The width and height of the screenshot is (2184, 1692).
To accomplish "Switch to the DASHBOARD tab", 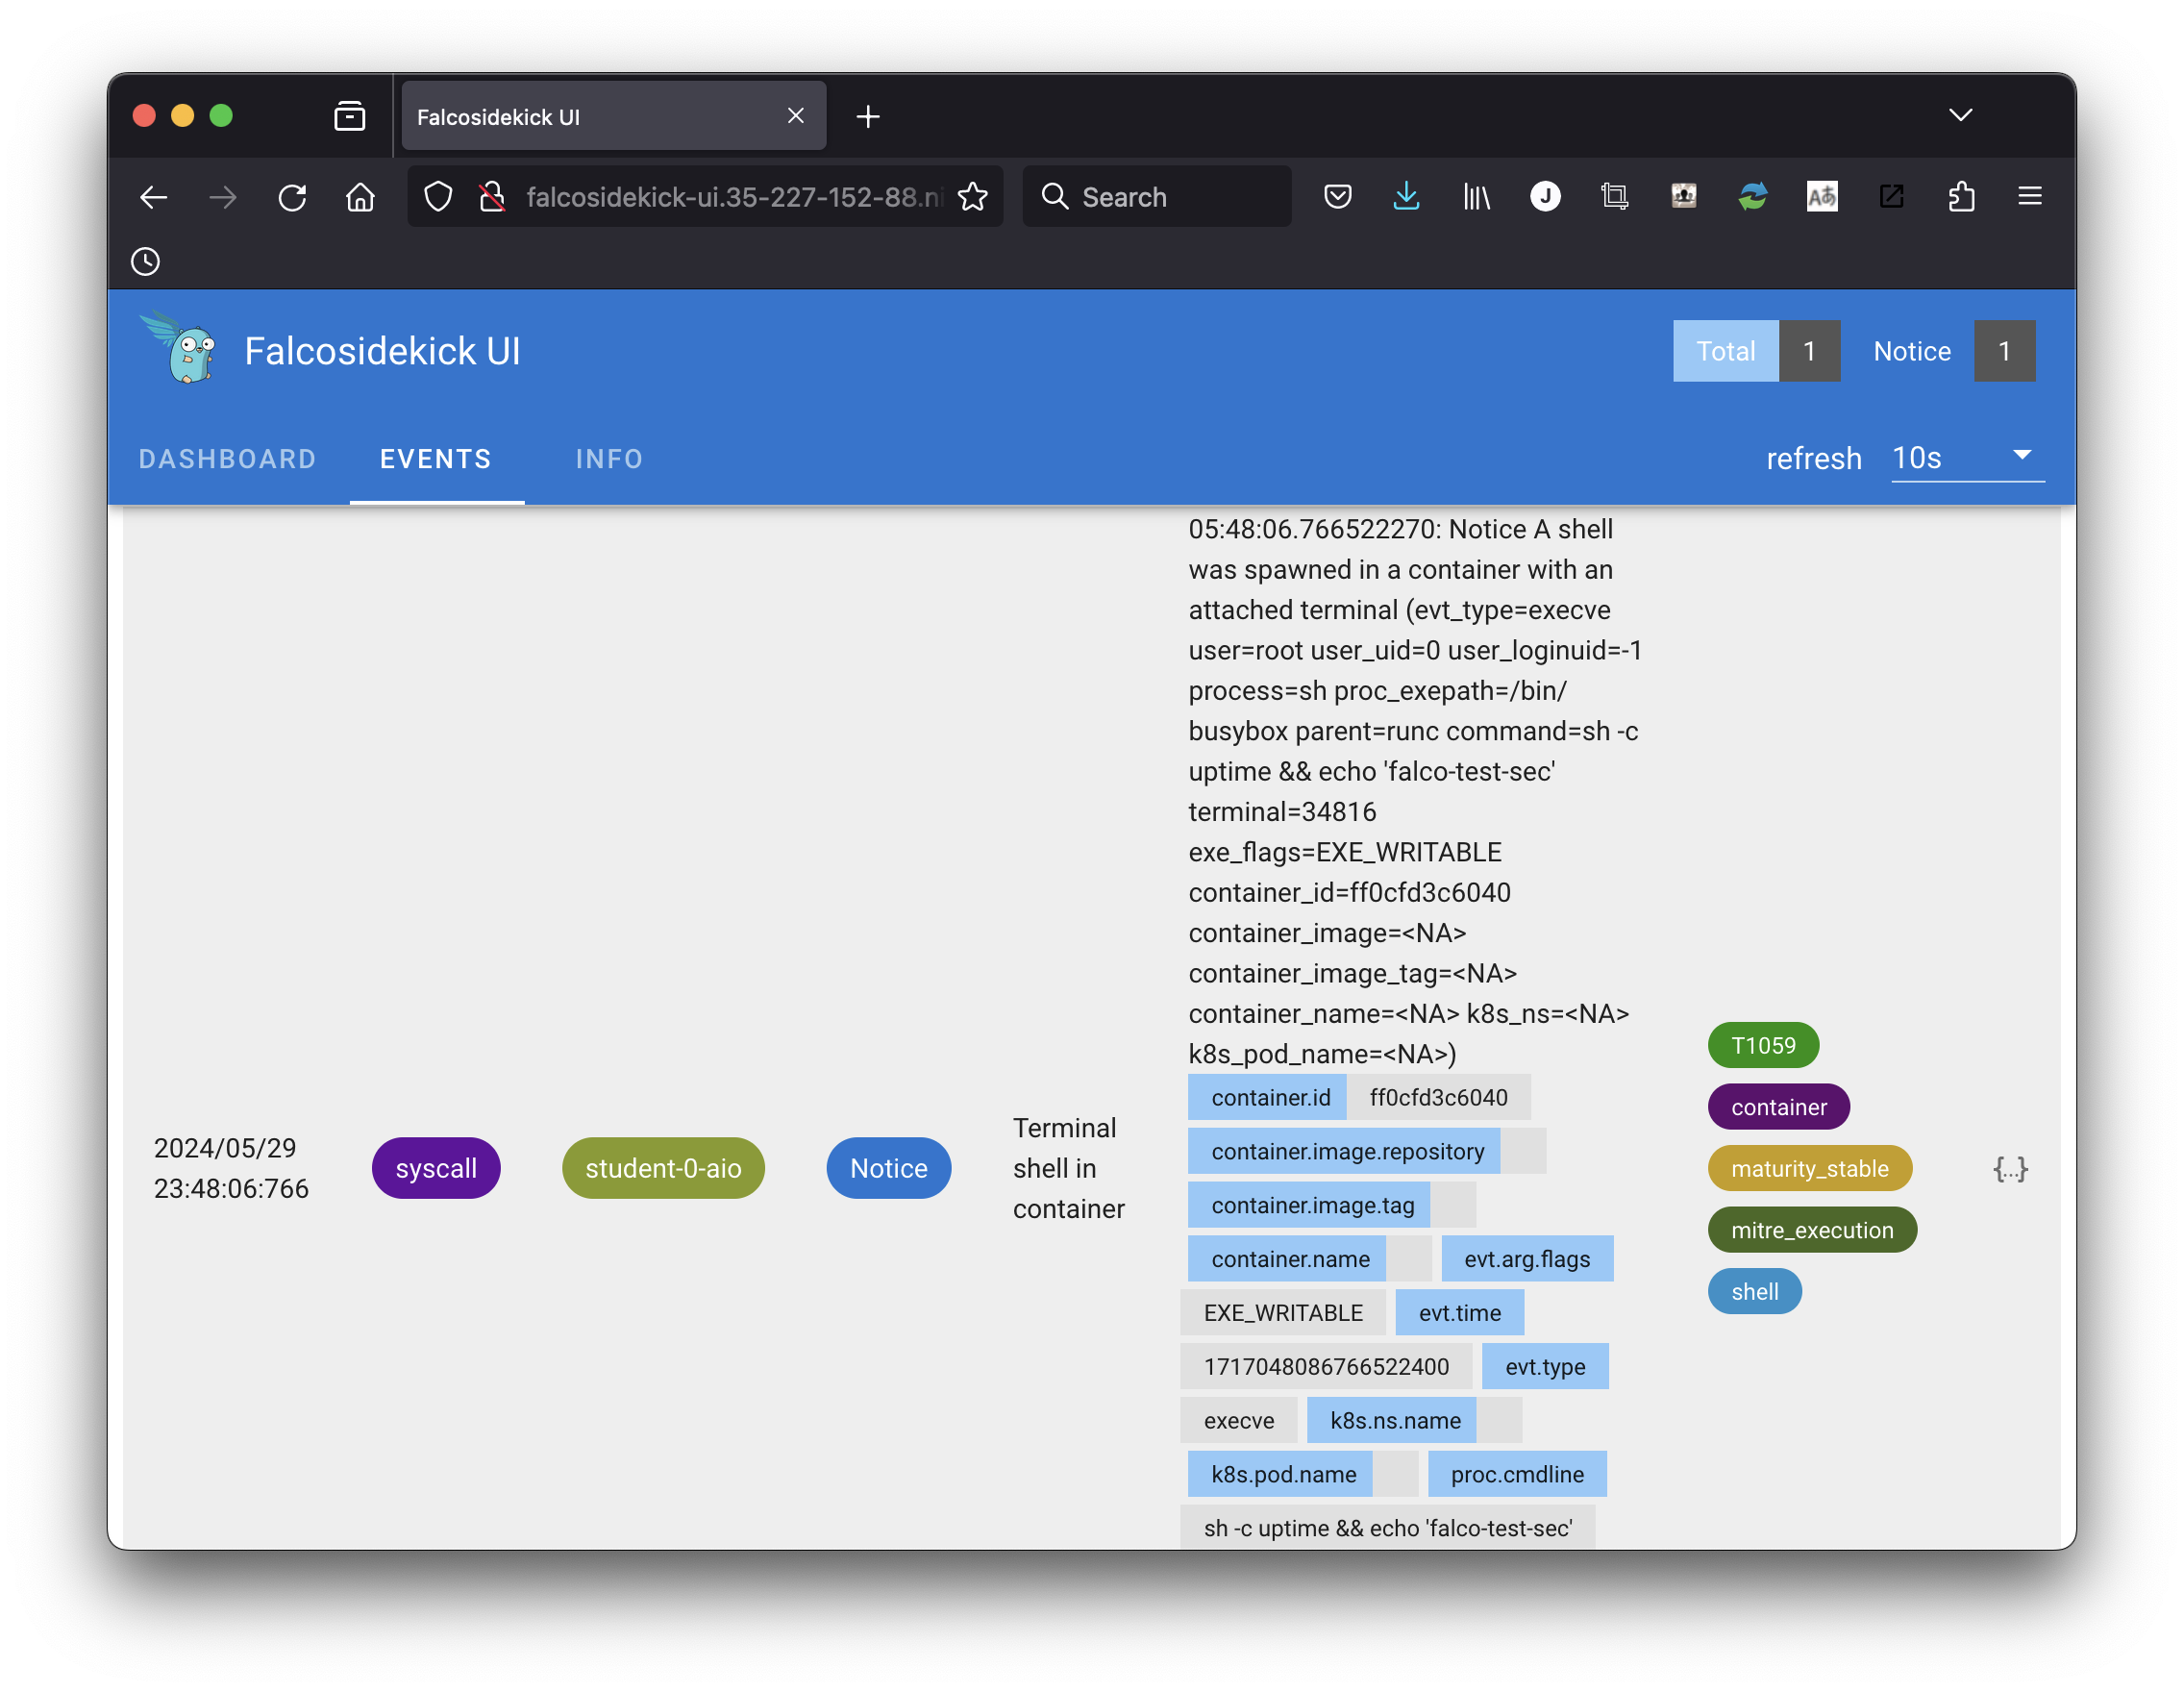I will pyautogui.click(x=228, y=459).
